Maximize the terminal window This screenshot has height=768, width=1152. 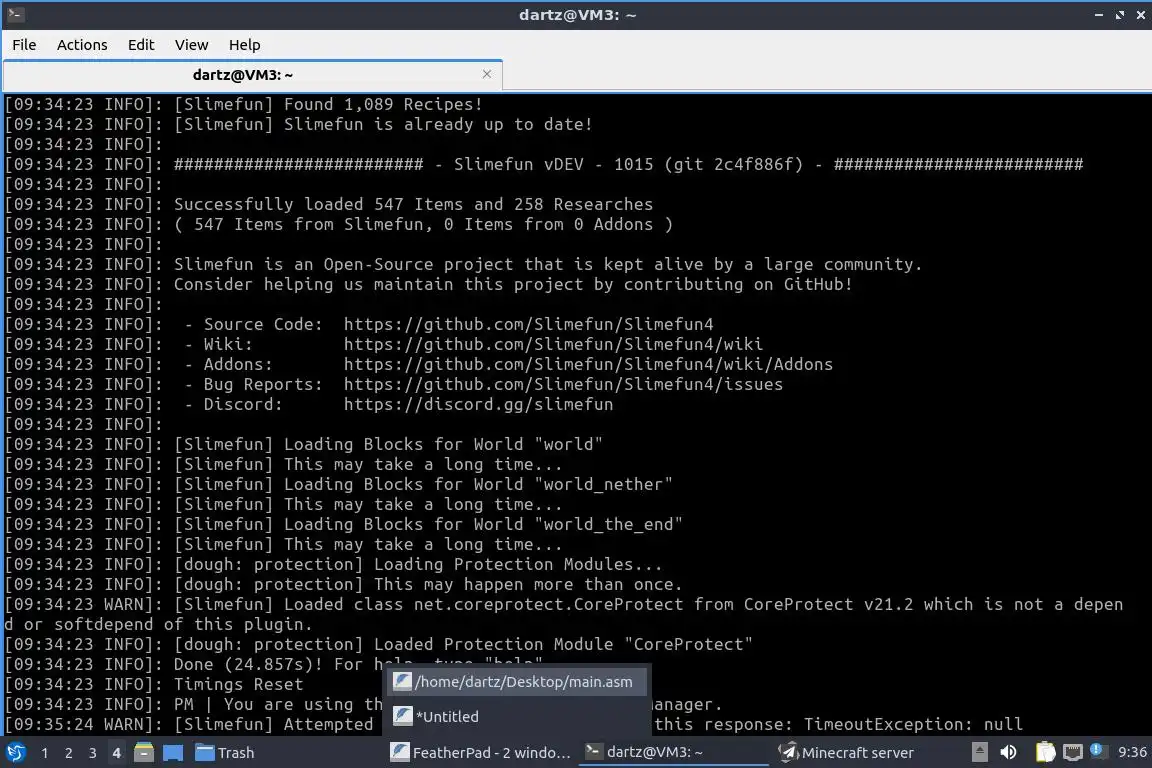[1120, 15]
